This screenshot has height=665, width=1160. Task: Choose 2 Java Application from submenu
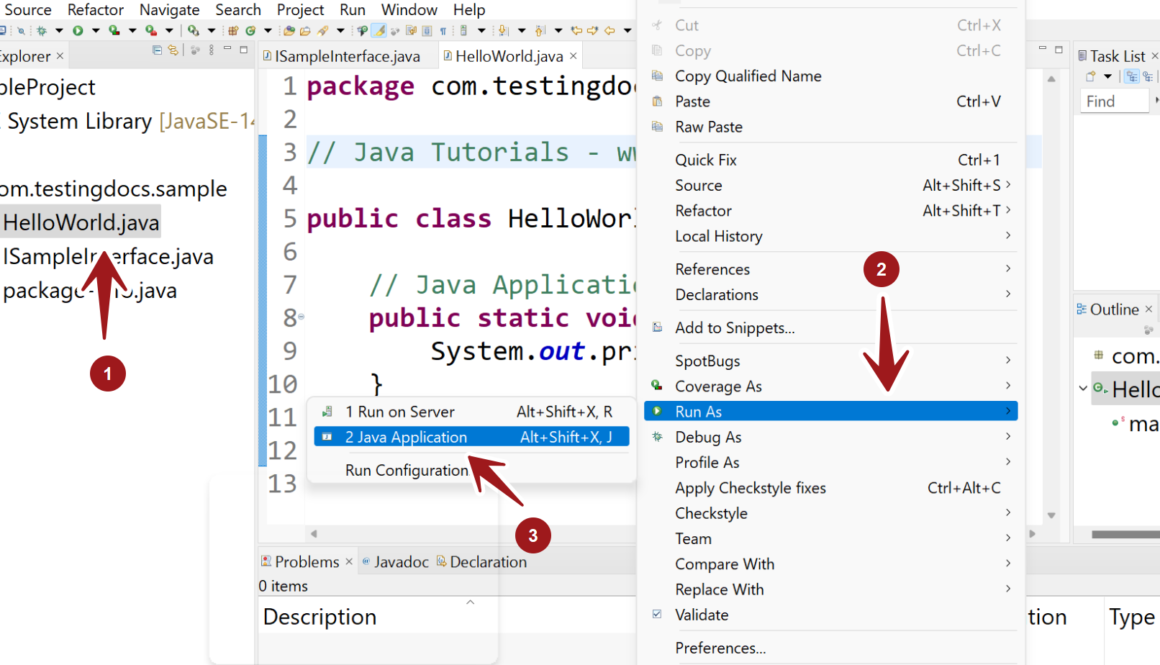click(x=405, y=437)
